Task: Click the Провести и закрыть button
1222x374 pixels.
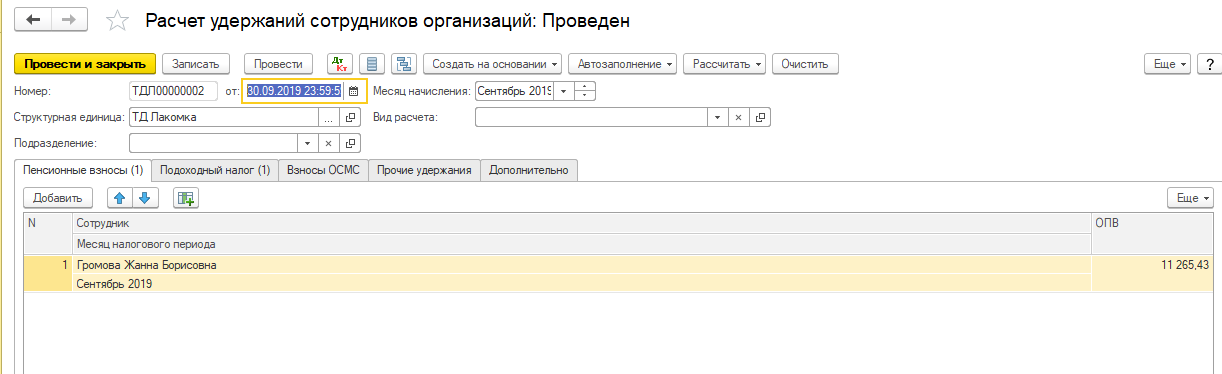Action: coord(85,64)
